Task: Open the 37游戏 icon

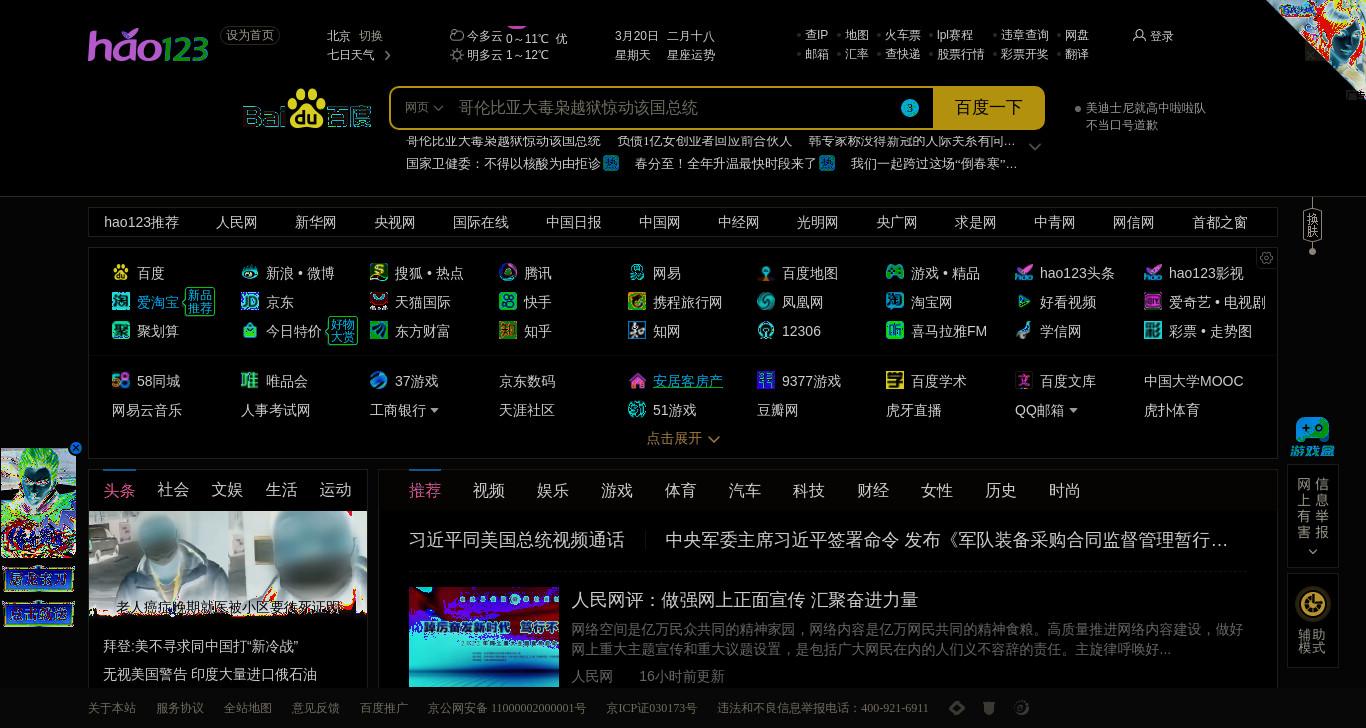Action: coord(379,380)
